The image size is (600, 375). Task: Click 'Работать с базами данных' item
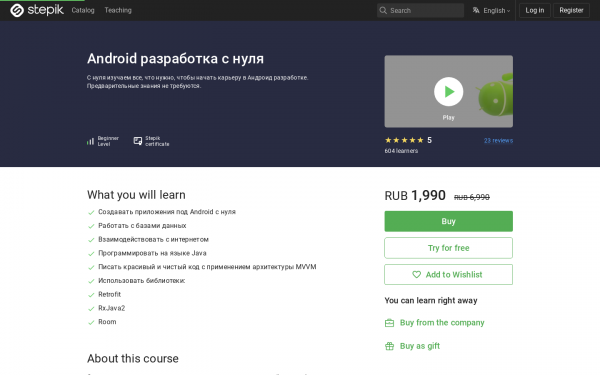[x=142, y=226]
